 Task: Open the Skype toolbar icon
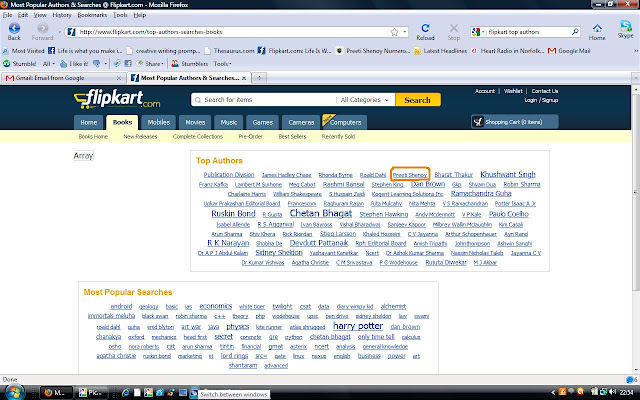coord(626,26)
